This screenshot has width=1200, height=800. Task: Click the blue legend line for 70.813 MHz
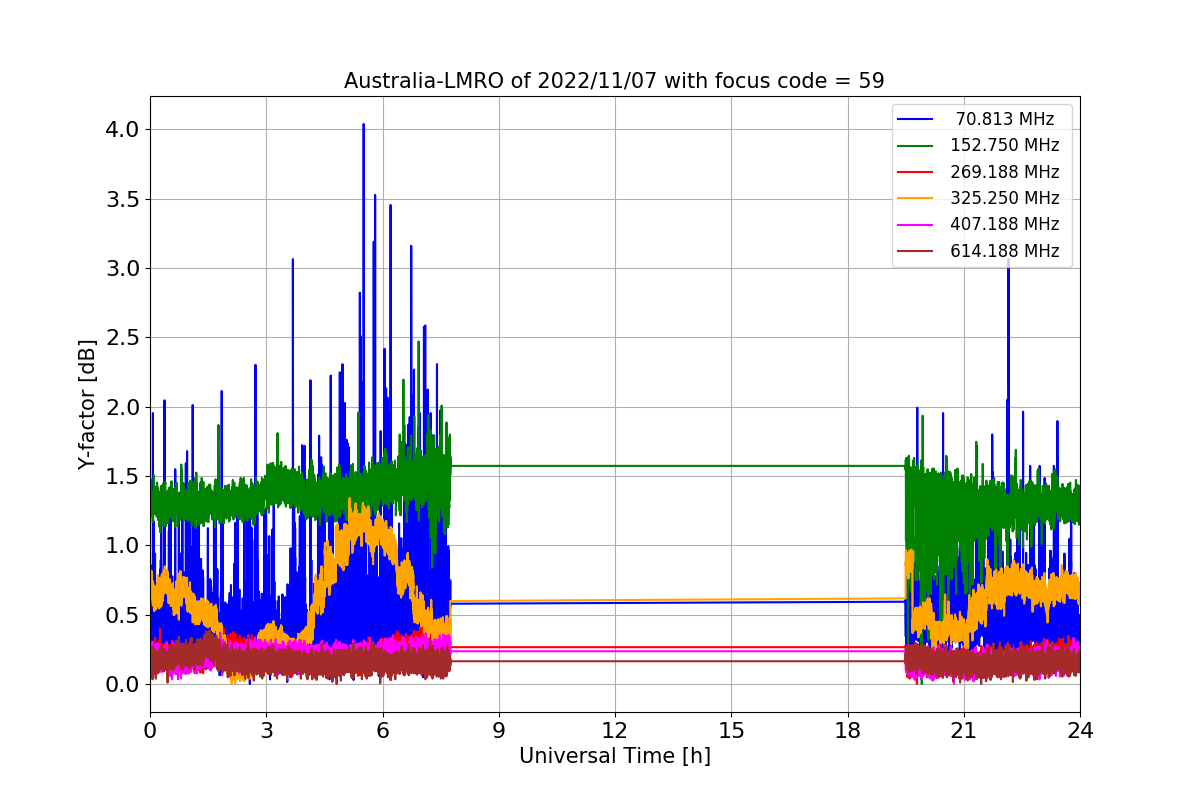pyautogui.click(x=916, y=119)
